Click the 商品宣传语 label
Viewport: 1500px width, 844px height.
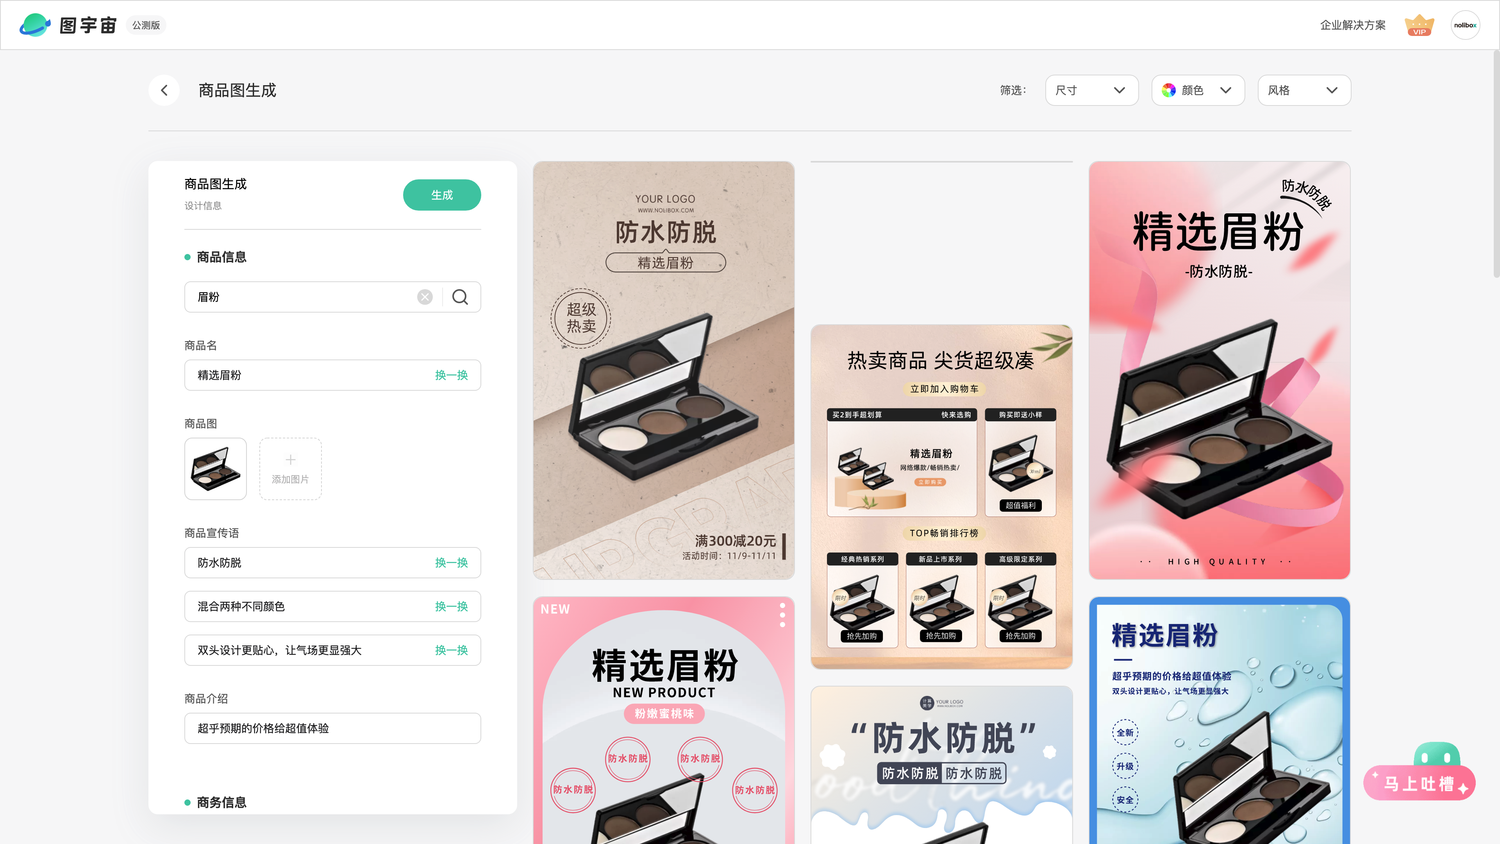[x=212, y=533]
